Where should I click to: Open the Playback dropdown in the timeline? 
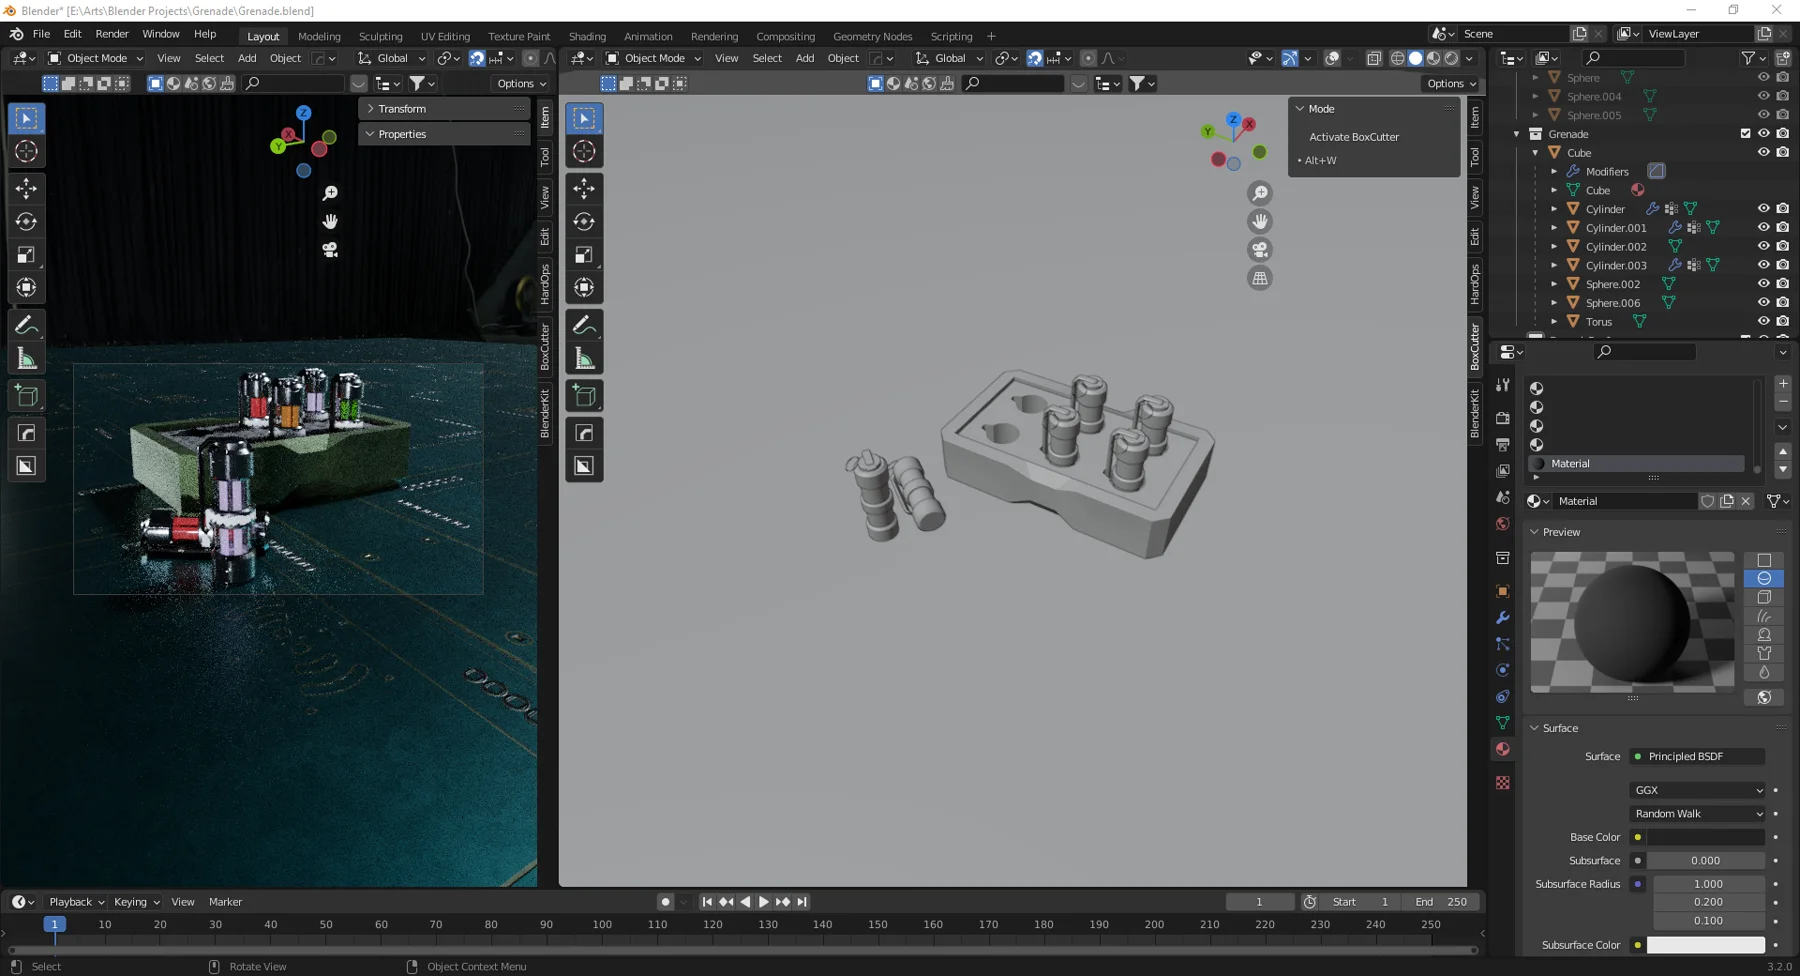click(x=76, y=902)
